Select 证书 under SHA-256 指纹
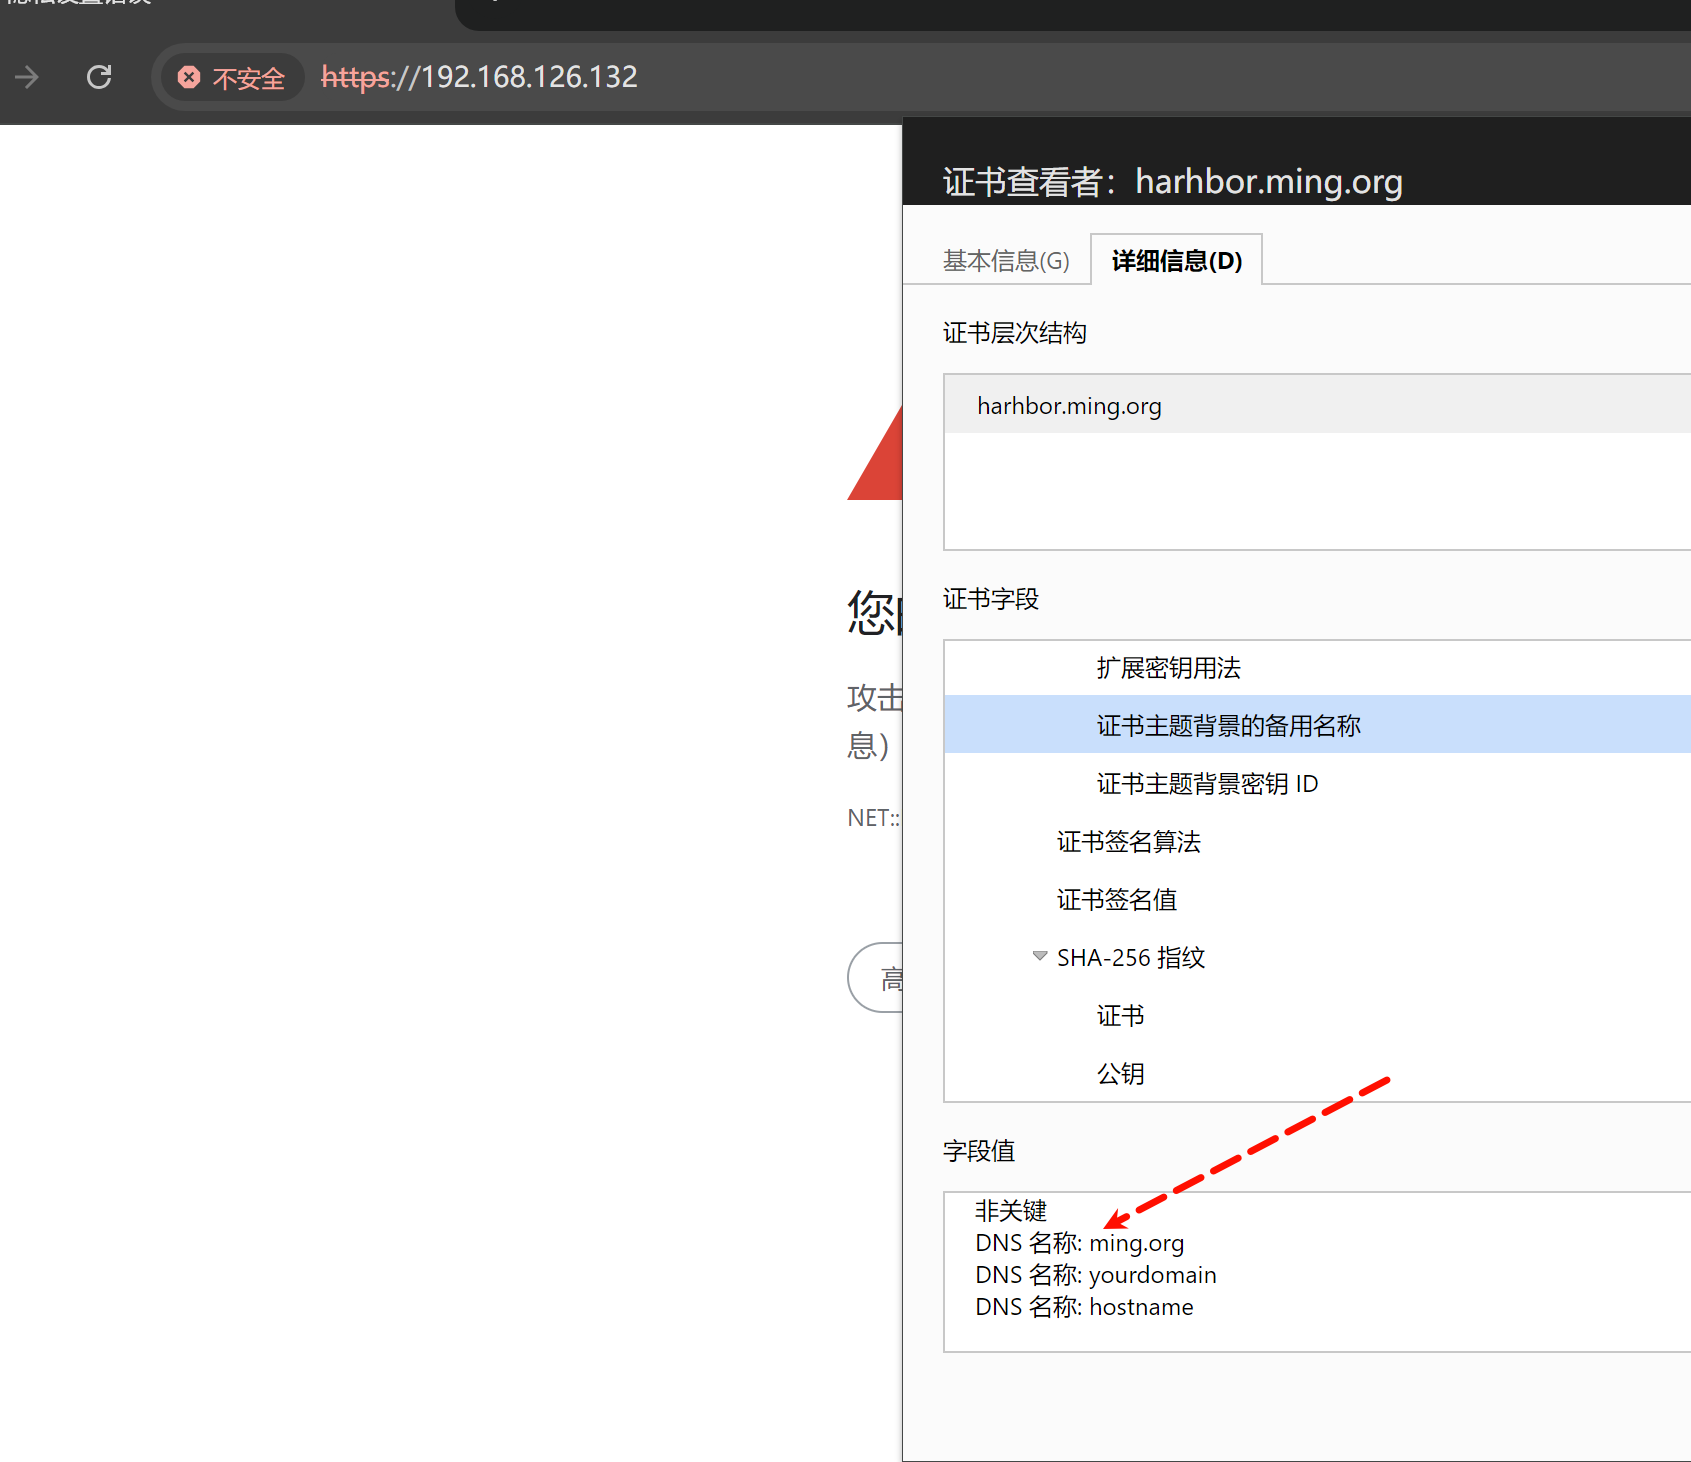Screen dimensions: 1691x1462 click(x=1120, y=1016)
